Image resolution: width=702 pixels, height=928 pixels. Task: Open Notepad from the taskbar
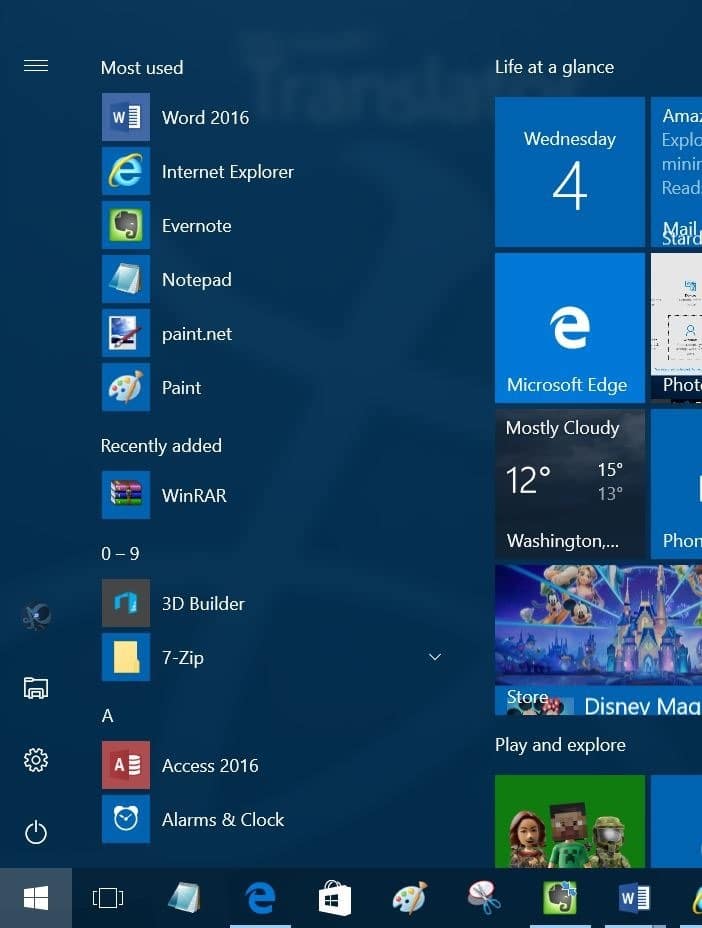184,898
